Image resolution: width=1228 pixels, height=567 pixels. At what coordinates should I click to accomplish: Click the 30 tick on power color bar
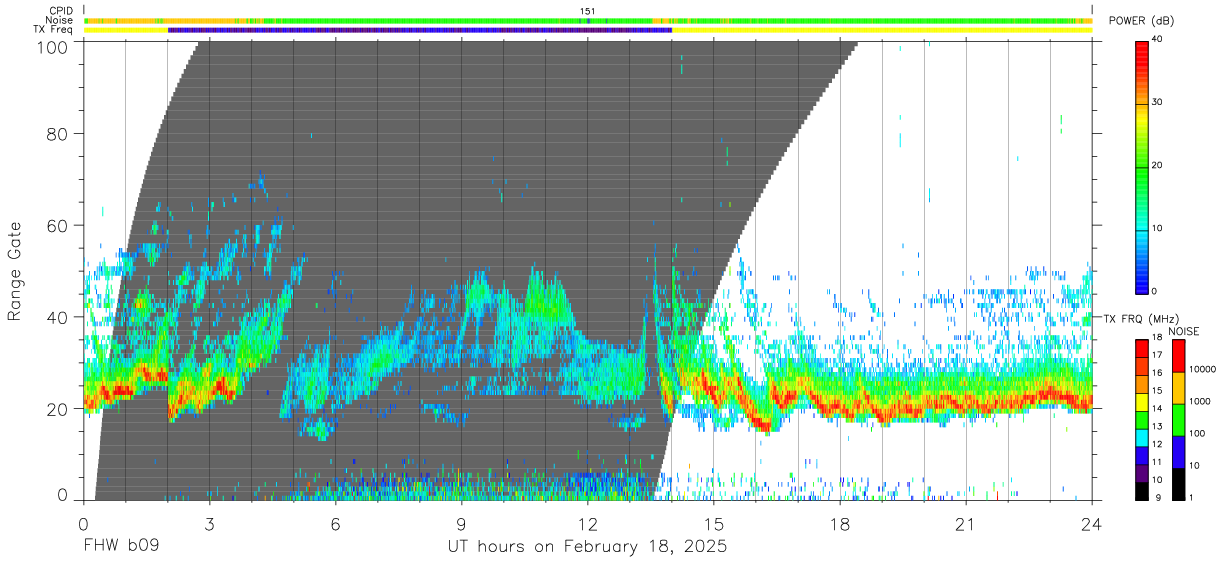point(1158,103)
